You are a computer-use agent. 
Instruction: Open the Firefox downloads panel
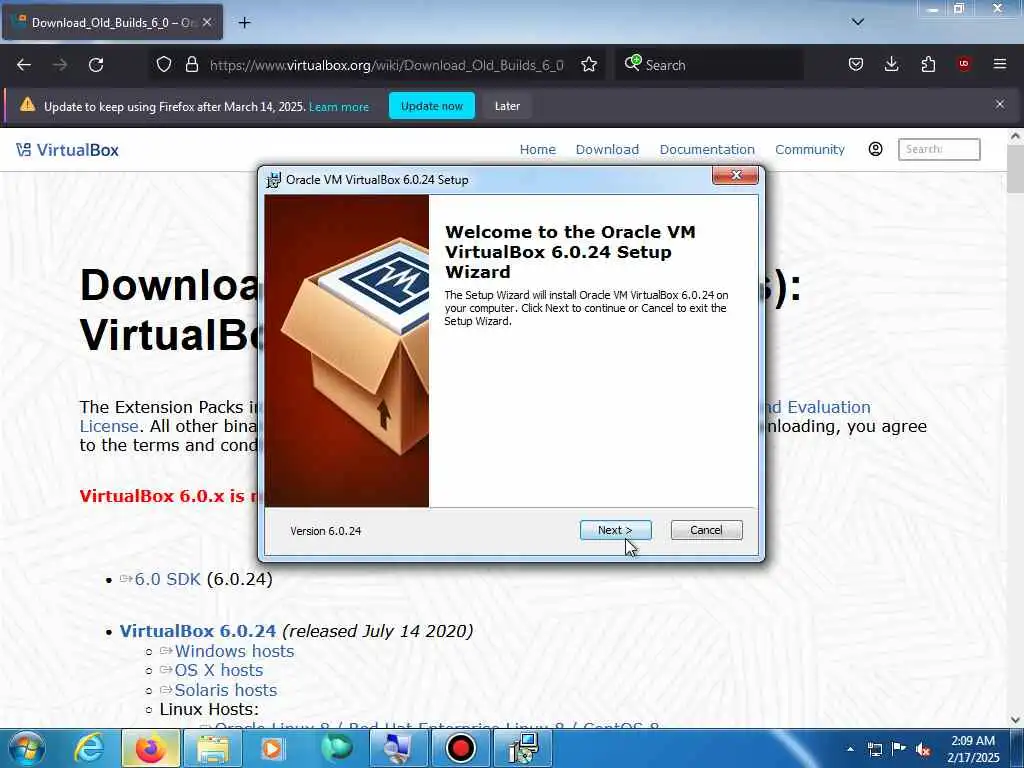coord(891,64)
